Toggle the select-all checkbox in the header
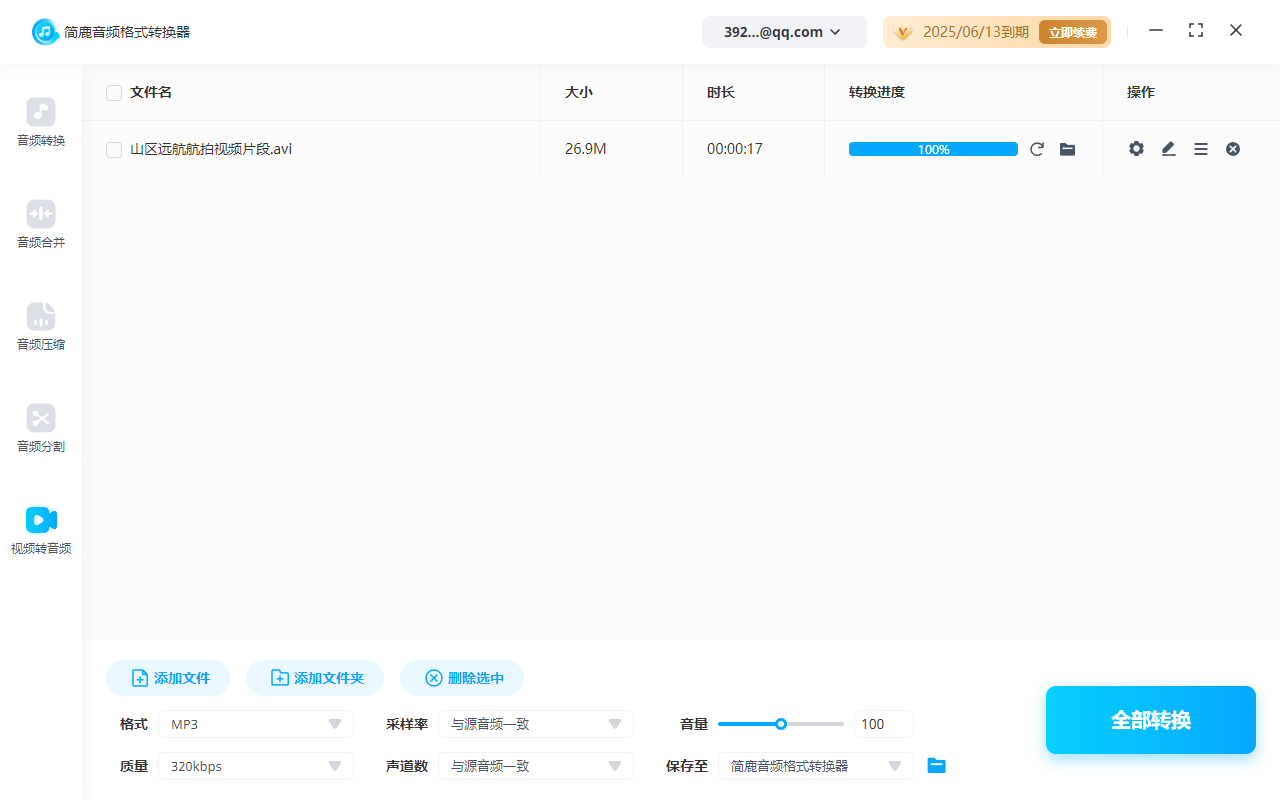Image resolution: width=1280 pixels, height=800 pixels. (x=113, y=92)
